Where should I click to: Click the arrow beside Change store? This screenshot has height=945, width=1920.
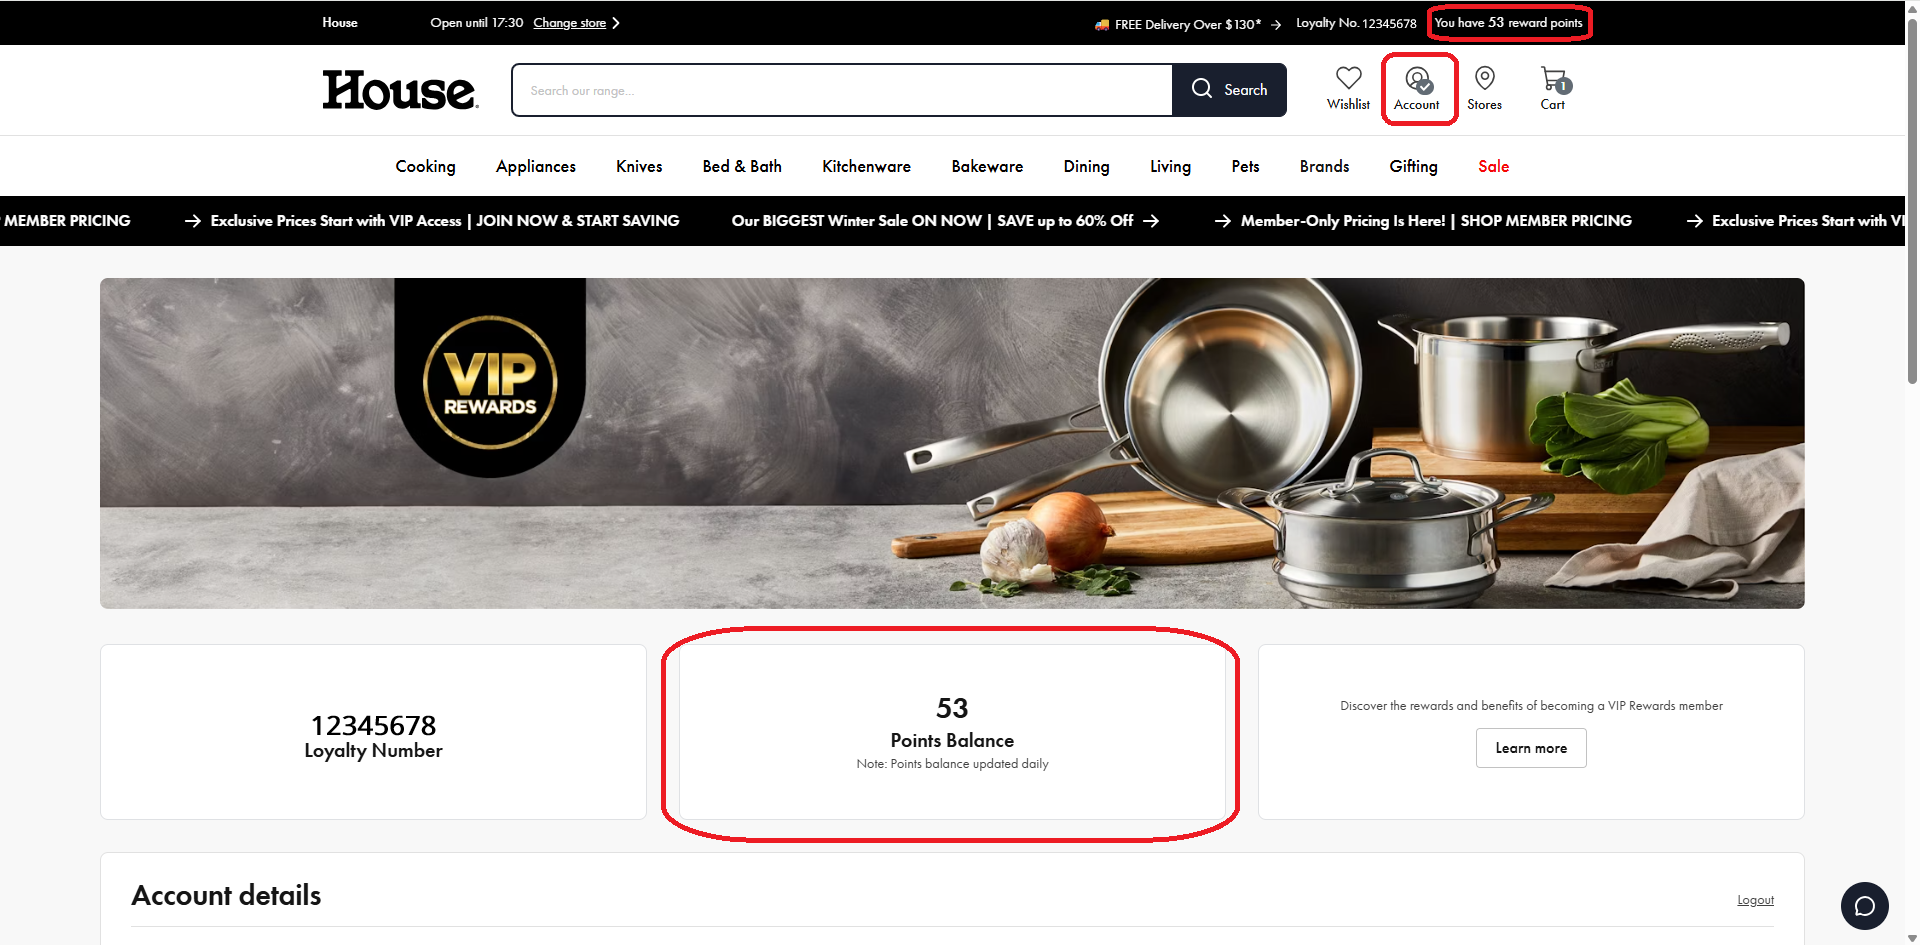click(616, 23)
